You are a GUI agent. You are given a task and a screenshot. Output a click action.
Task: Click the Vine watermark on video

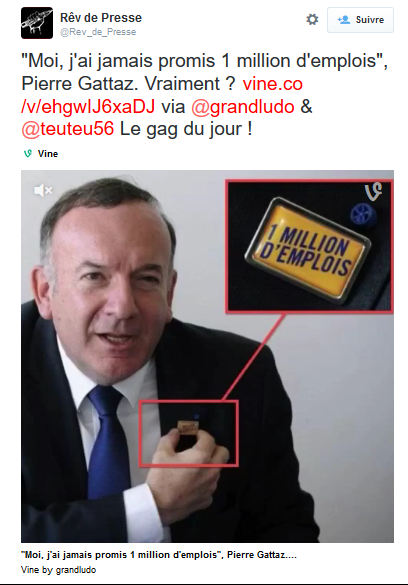pos(373,191)
